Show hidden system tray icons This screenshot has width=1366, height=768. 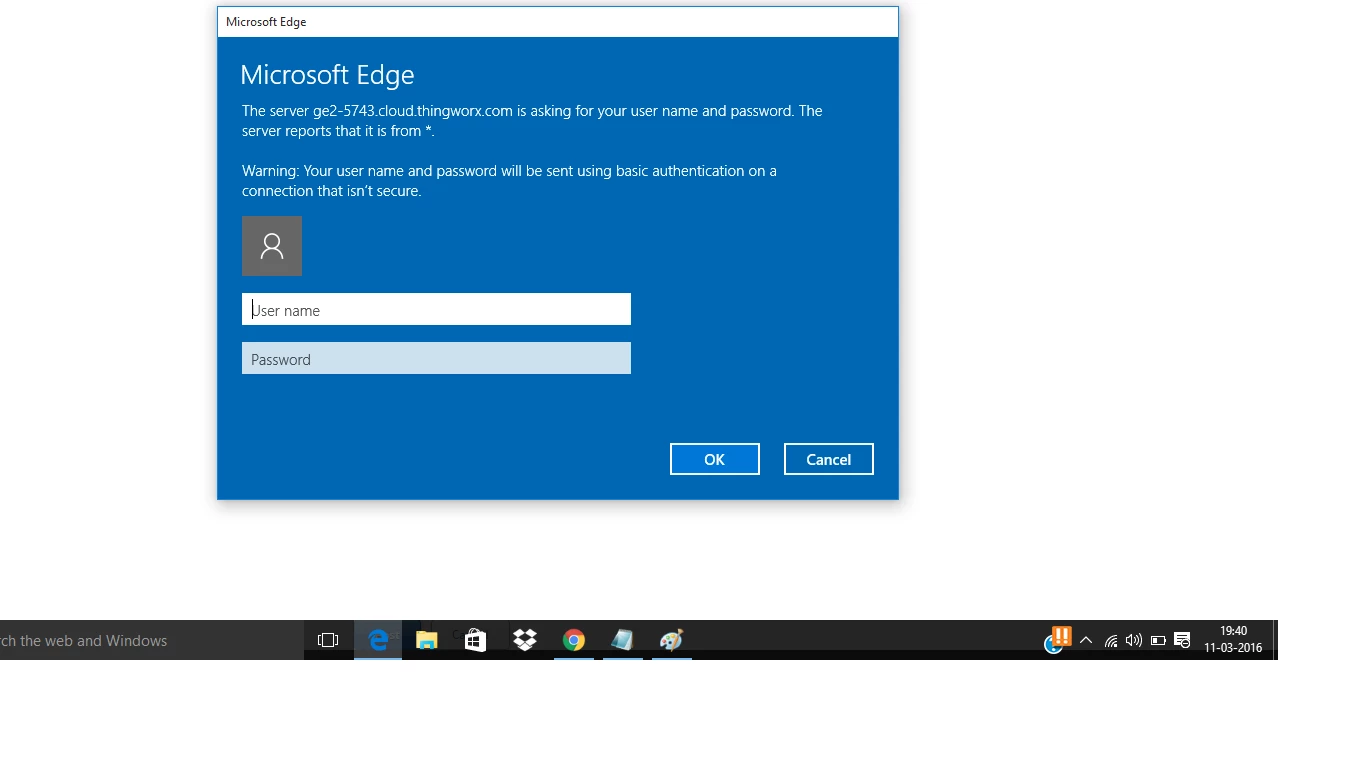(x=1086, y=641)
